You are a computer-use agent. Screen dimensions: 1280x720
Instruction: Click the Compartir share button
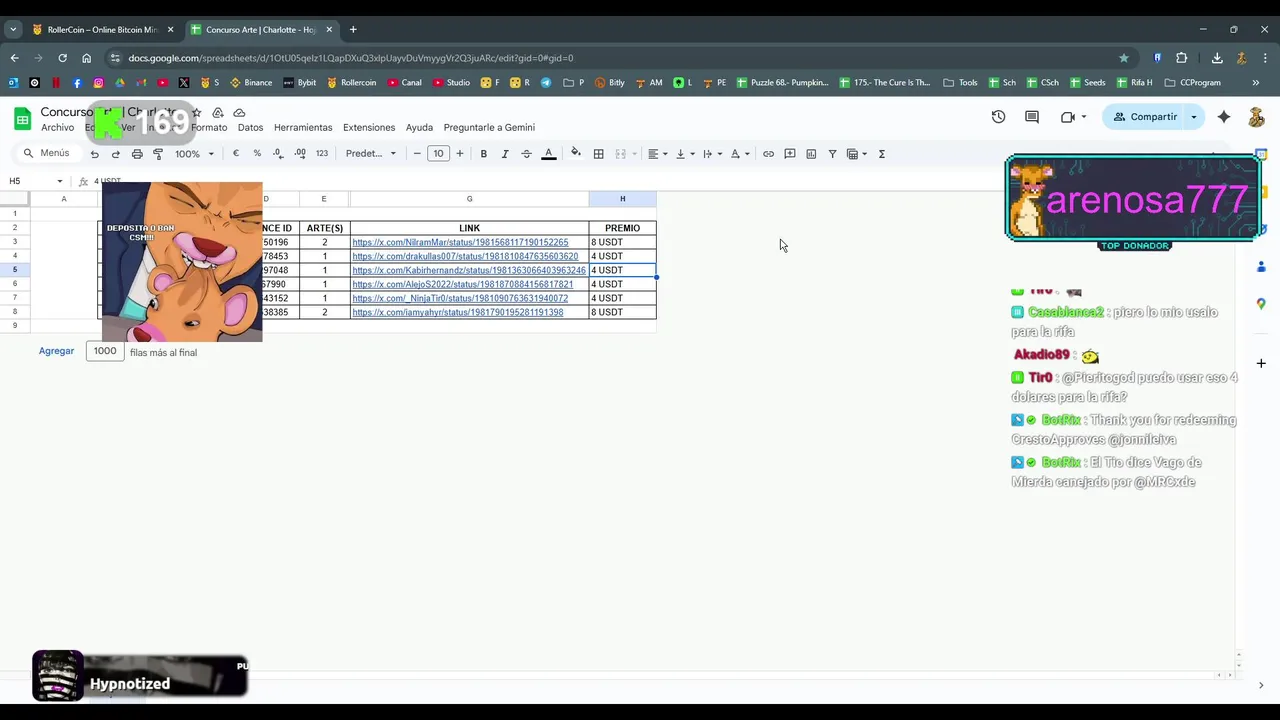click(1145, 117)
